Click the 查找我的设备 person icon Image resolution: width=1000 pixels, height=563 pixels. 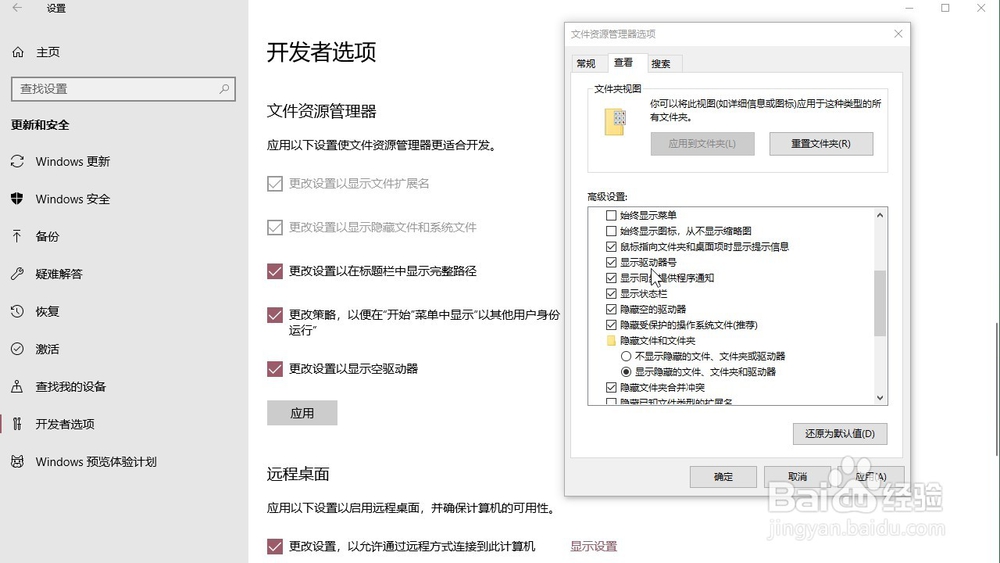[x=17, y=386]
